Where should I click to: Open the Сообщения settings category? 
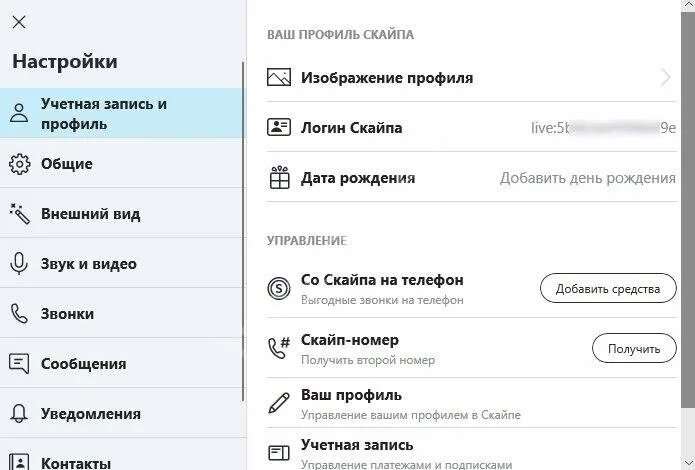coord(121,364)
